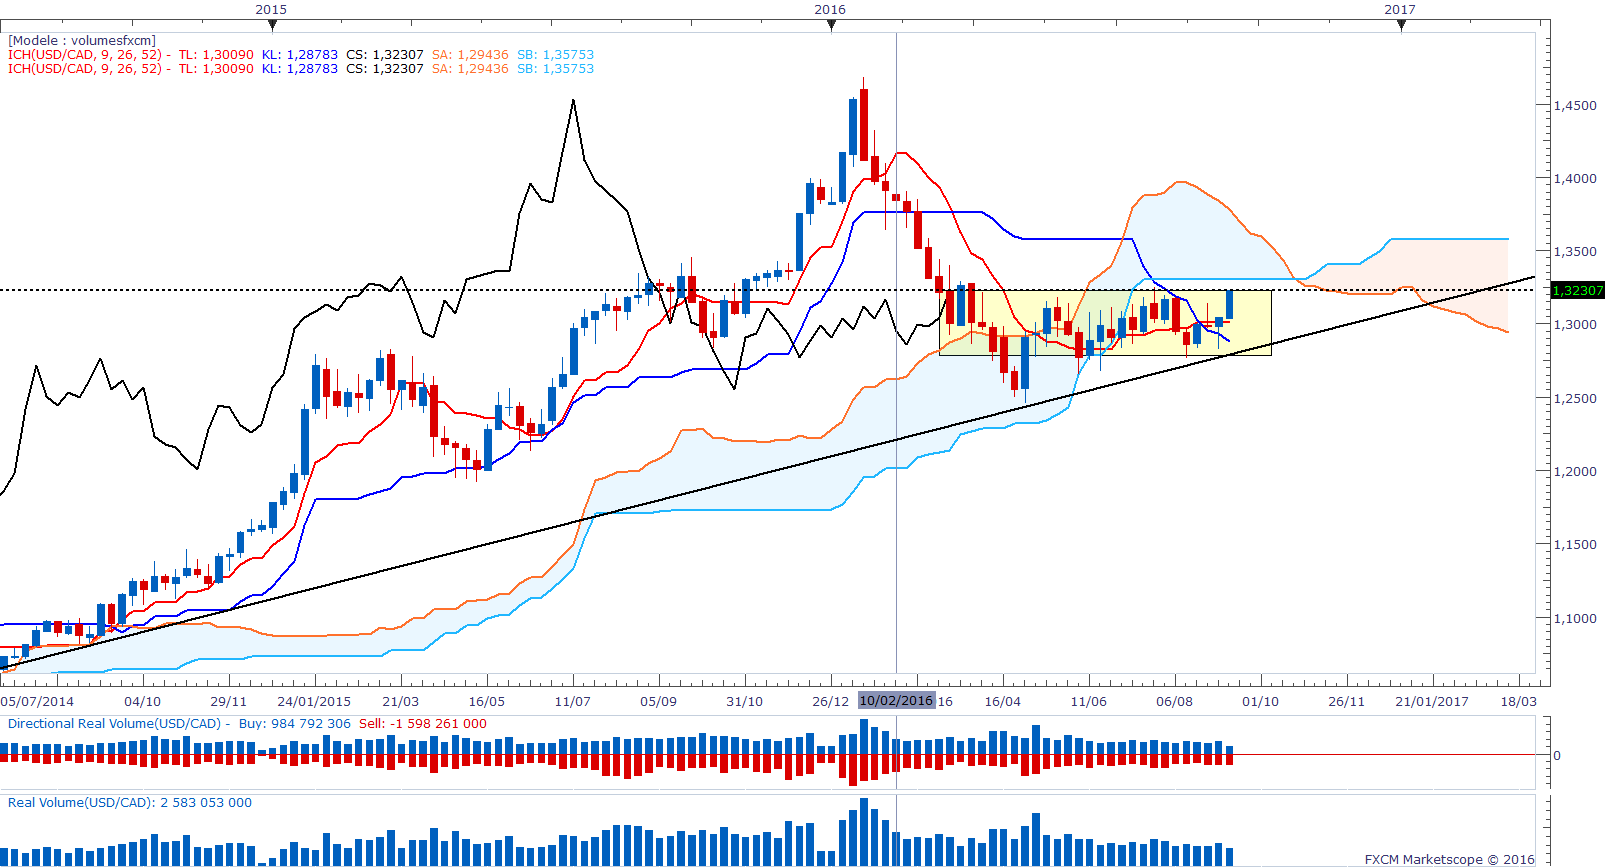Click the "Buy: 984 792 306" value
This screenshot has width=1608, height=868.
pyautogui.click(x=295, y=724)
